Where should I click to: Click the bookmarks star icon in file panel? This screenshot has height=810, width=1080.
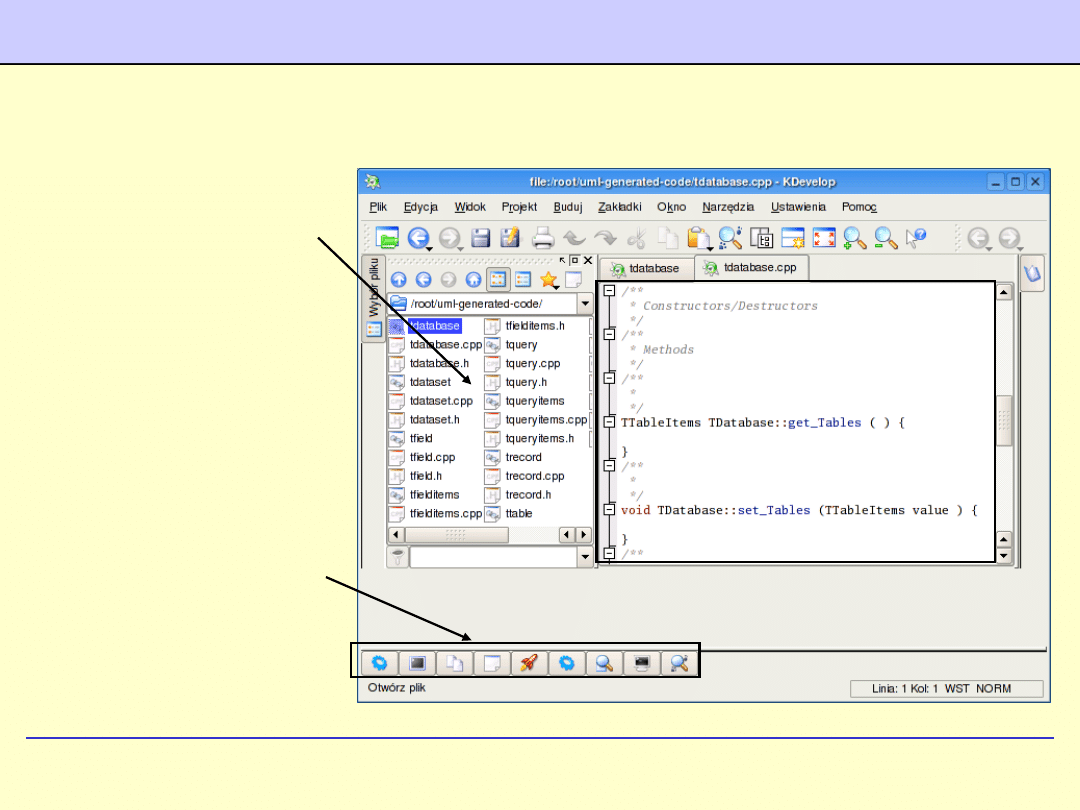pyautogui.click(x=548, y=280)
